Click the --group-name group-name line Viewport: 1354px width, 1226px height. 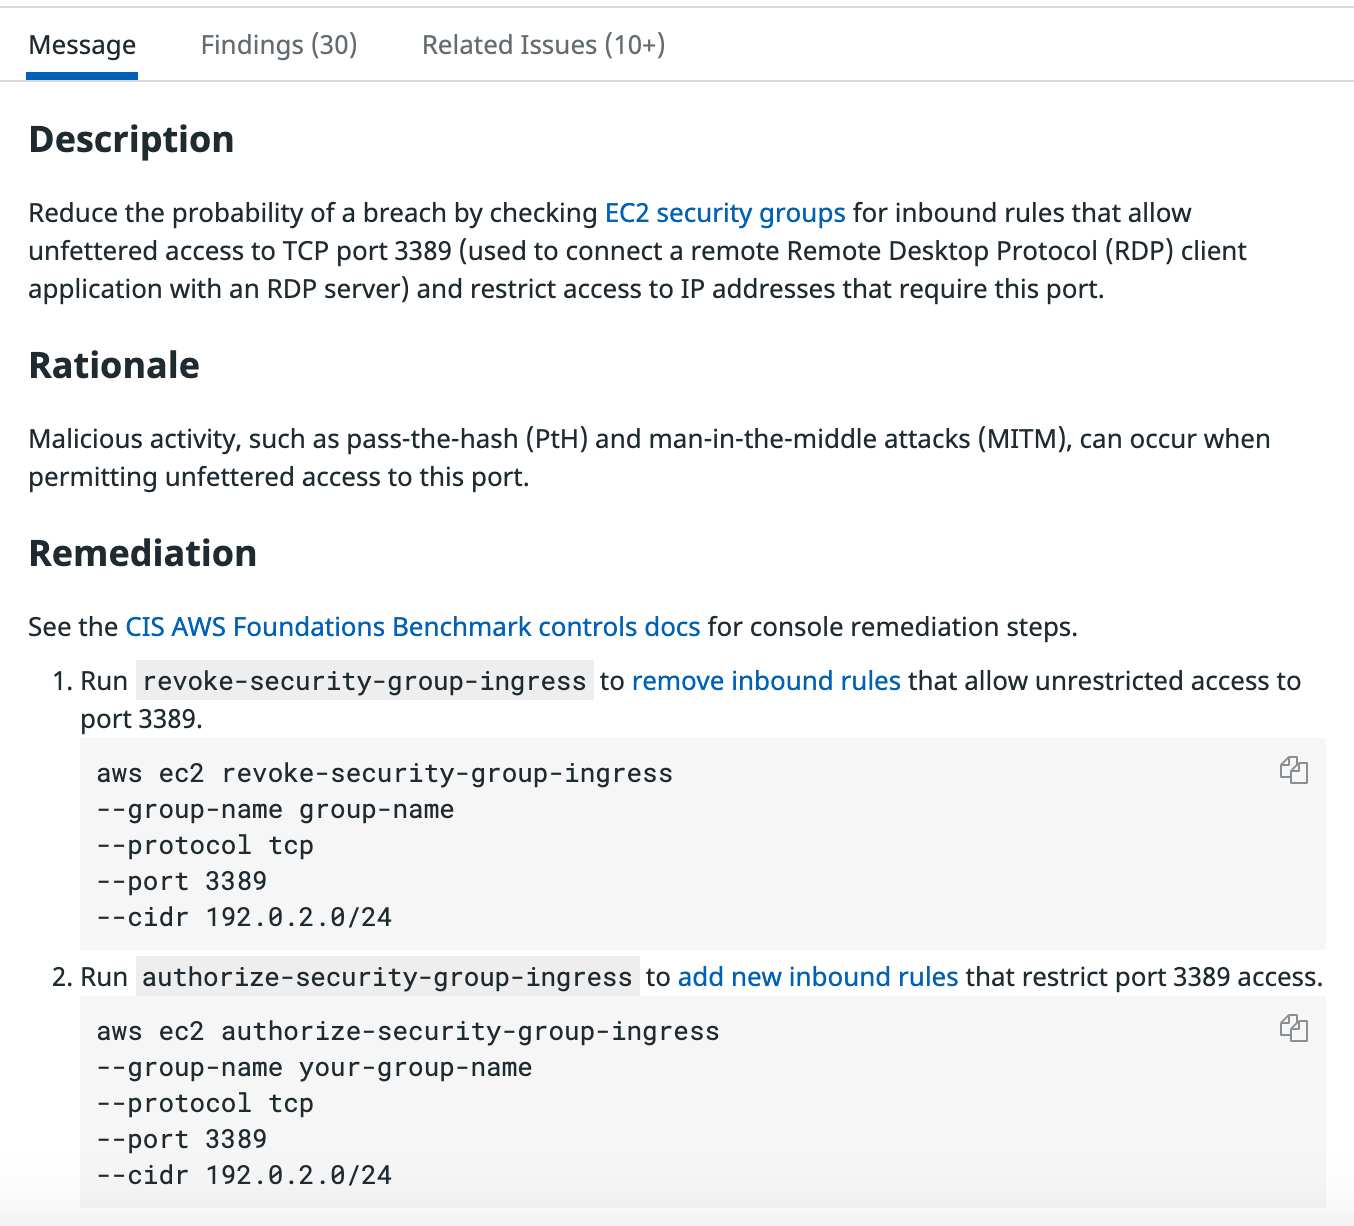275,809
